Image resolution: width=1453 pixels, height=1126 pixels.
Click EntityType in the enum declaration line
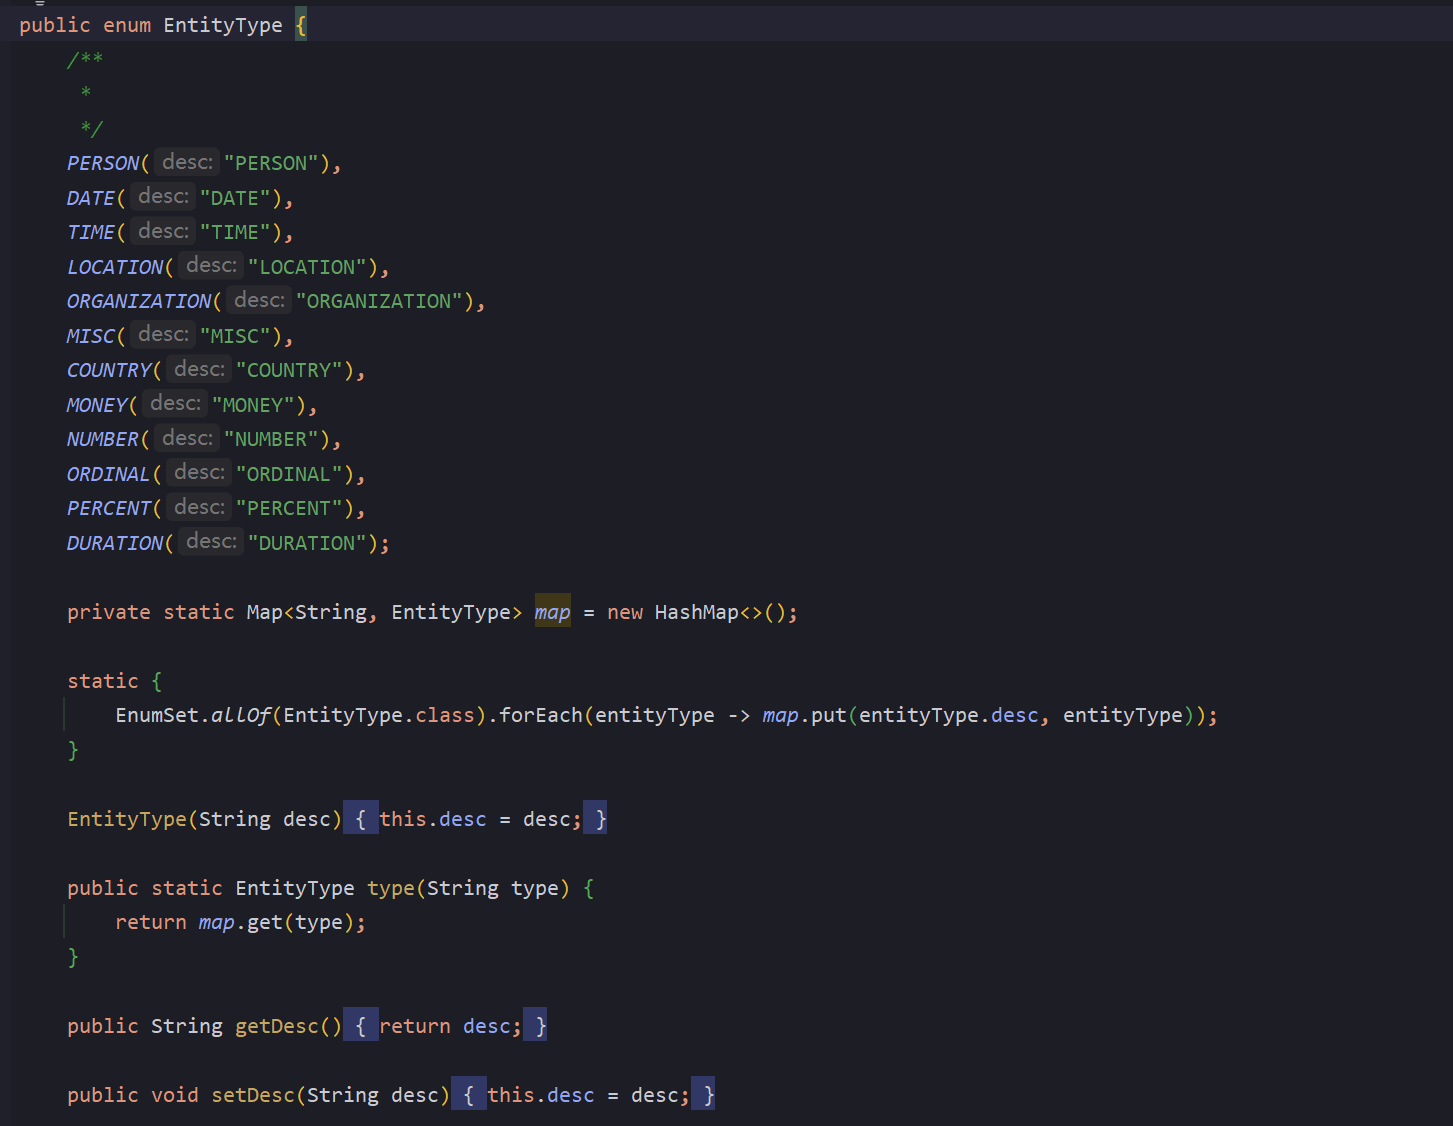point(223,25)
